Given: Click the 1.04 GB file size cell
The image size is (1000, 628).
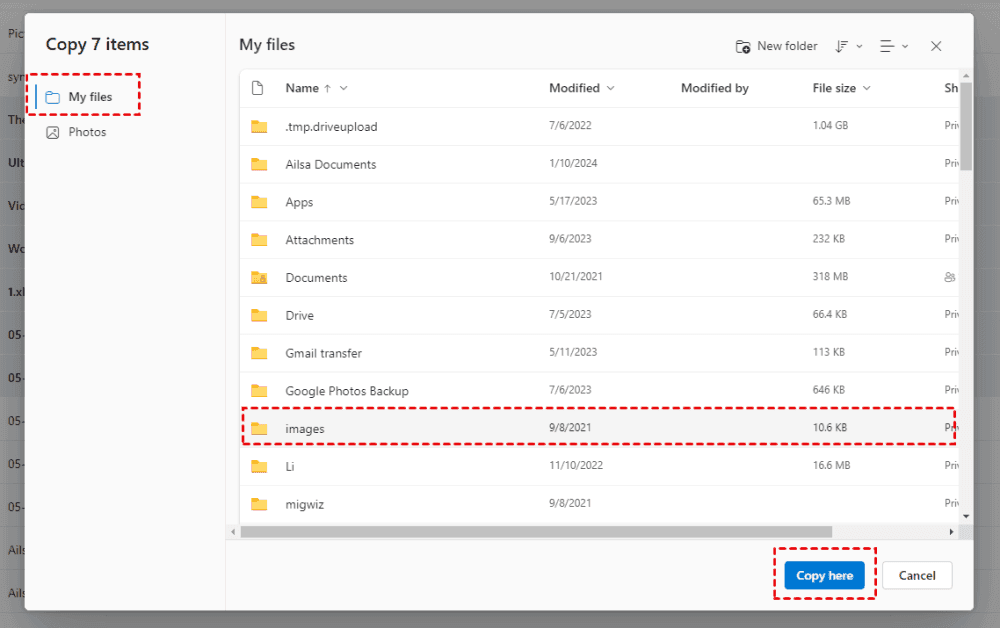Looking at the screenshot, I should pos(830,125).
